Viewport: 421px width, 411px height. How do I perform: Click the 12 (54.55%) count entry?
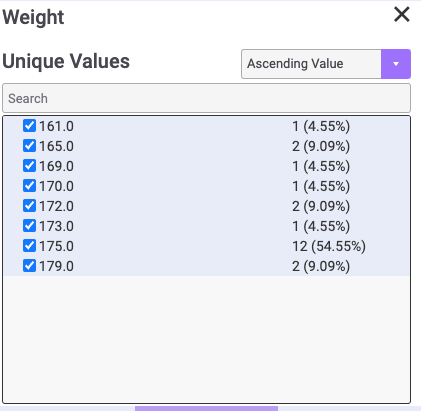329,246
